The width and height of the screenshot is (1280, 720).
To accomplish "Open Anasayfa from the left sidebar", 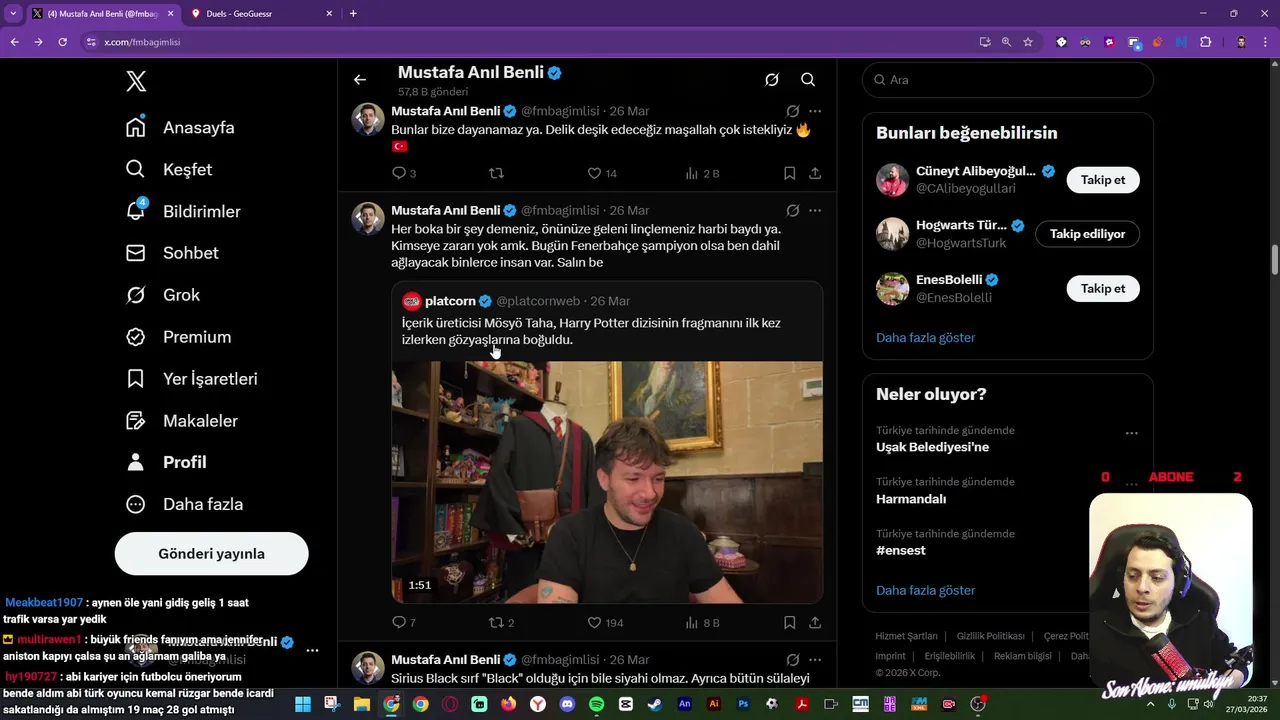I will pyautogui.click(x=181, y=128).
